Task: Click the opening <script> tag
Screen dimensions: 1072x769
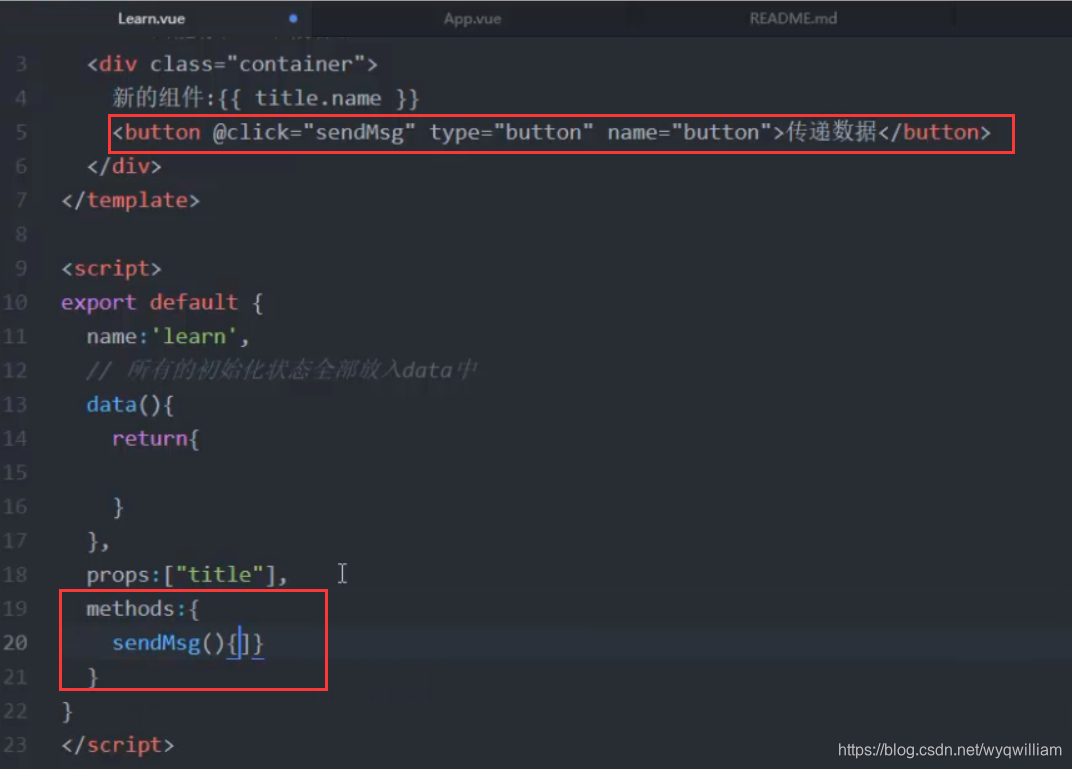Action: click(111, 269)
